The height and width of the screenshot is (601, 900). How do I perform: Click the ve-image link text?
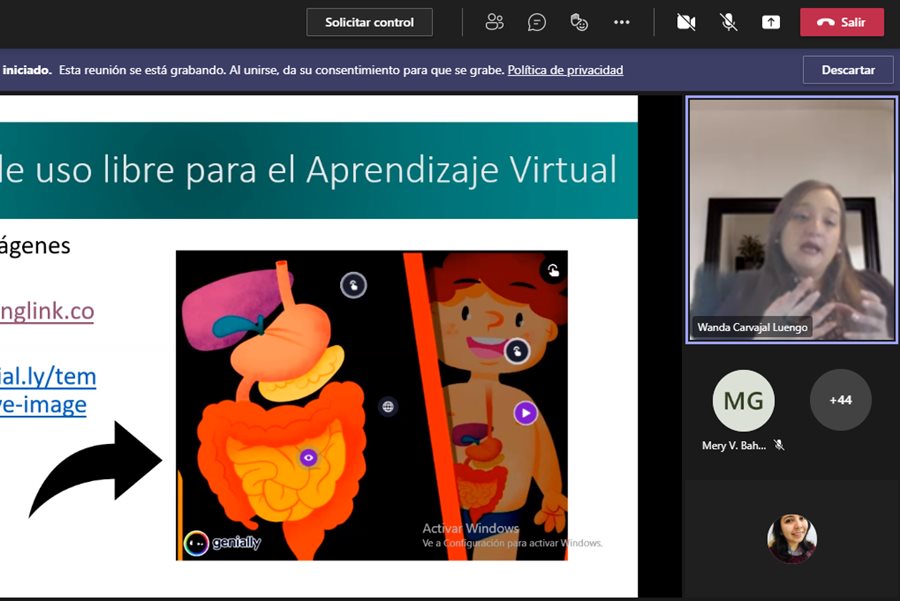(x=43, y=405)
